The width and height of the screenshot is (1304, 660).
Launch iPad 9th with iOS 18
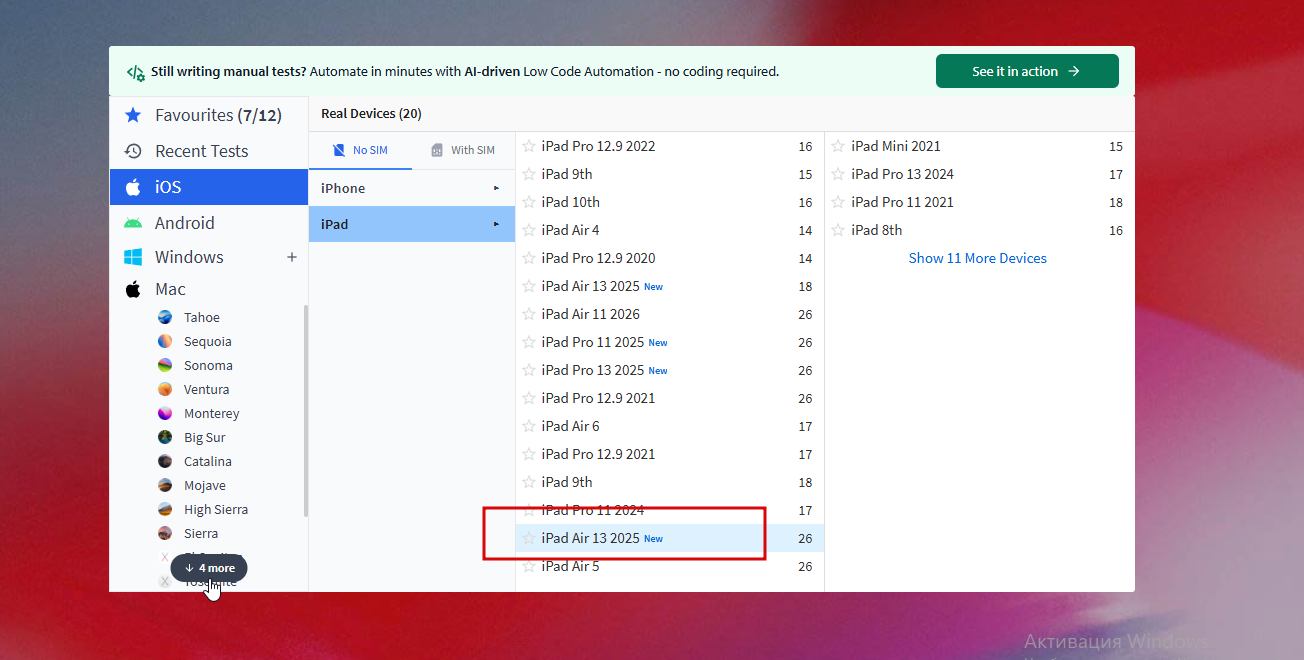click(670, 482)
